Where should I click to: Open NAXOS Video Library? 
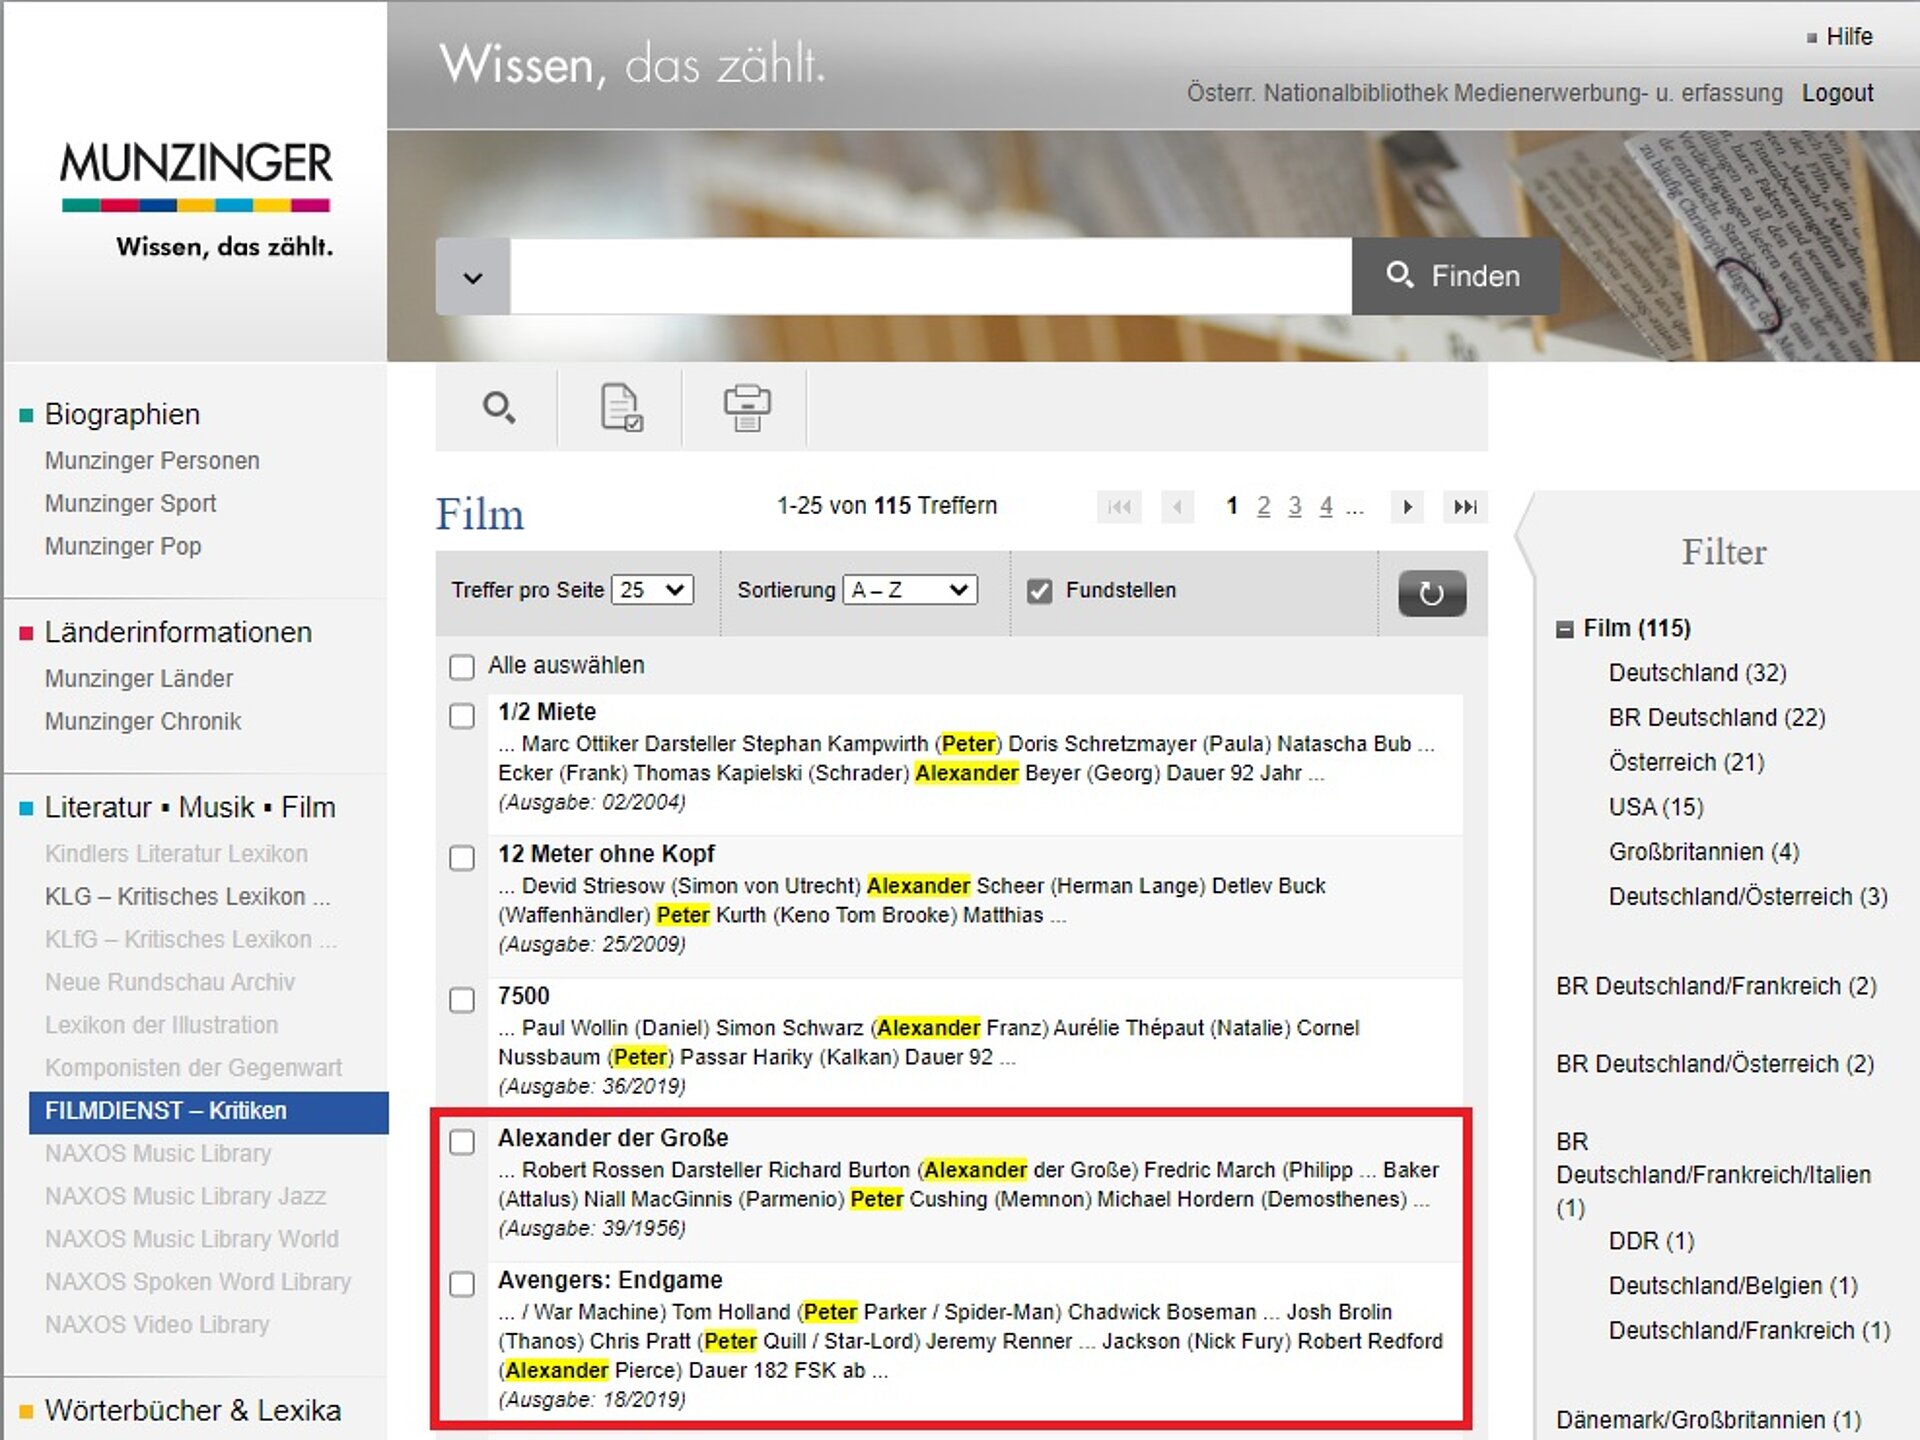pyautogui.click(x=157, y=1325)
